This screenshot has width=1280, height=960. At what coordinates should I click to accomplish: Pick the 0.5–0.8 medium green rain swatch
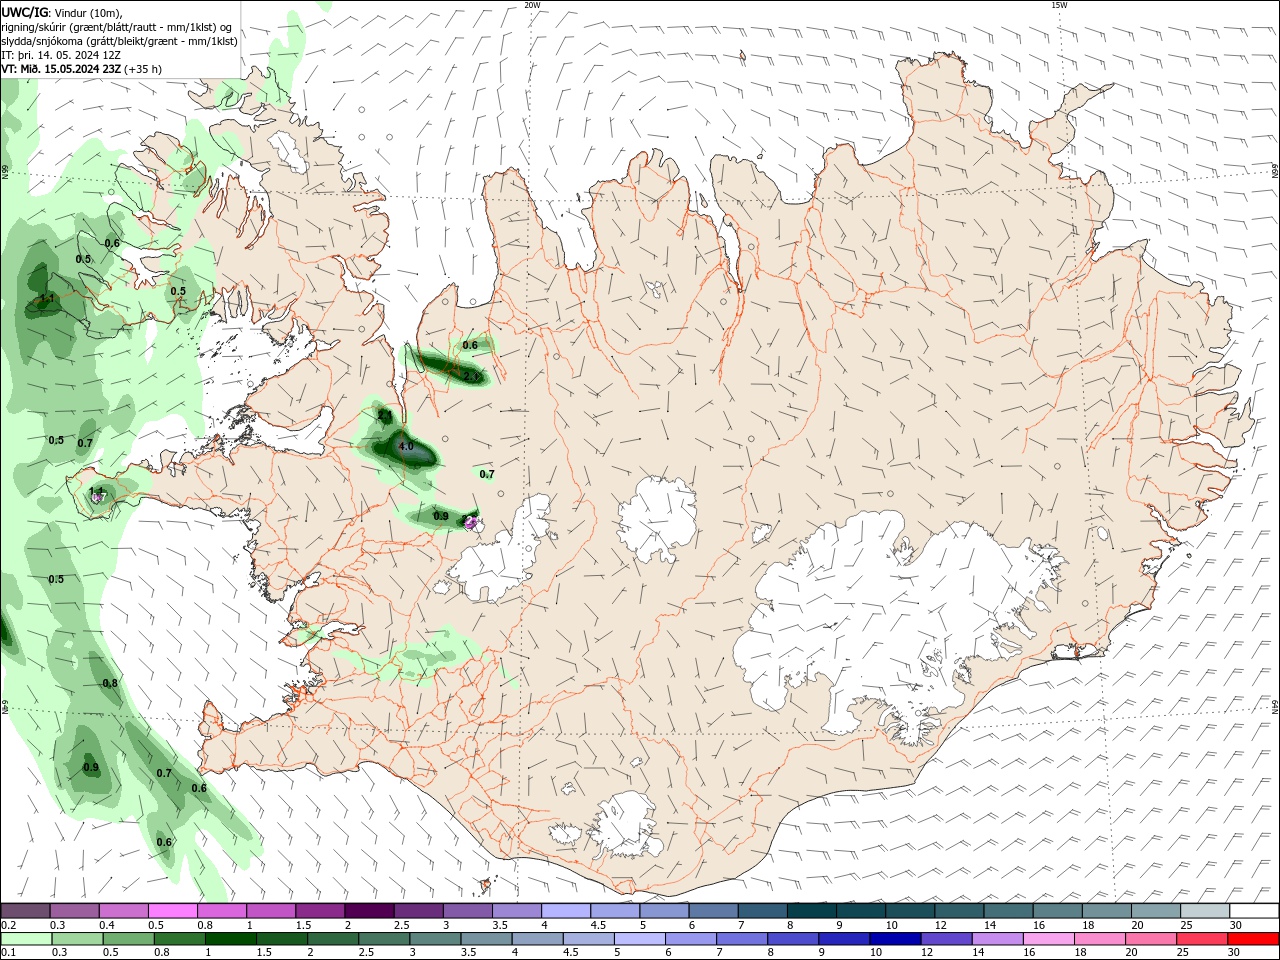(127, 939)
